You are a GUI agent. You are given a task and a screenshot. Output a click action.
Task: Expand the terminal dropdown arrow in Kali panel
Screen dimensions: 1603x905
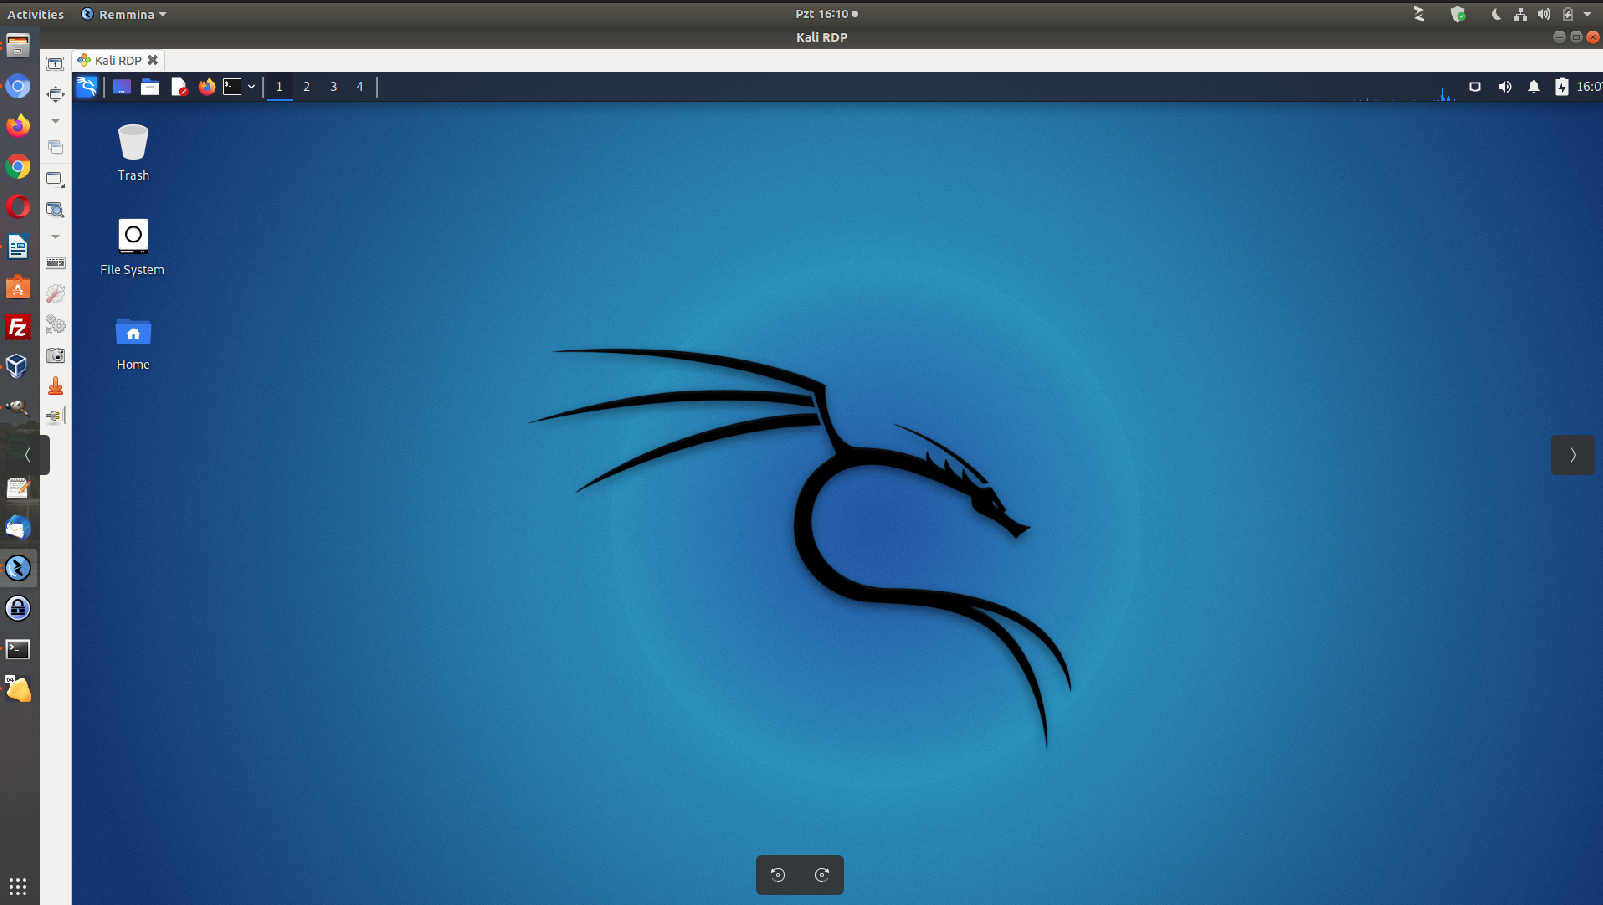(x=251, y=87)
